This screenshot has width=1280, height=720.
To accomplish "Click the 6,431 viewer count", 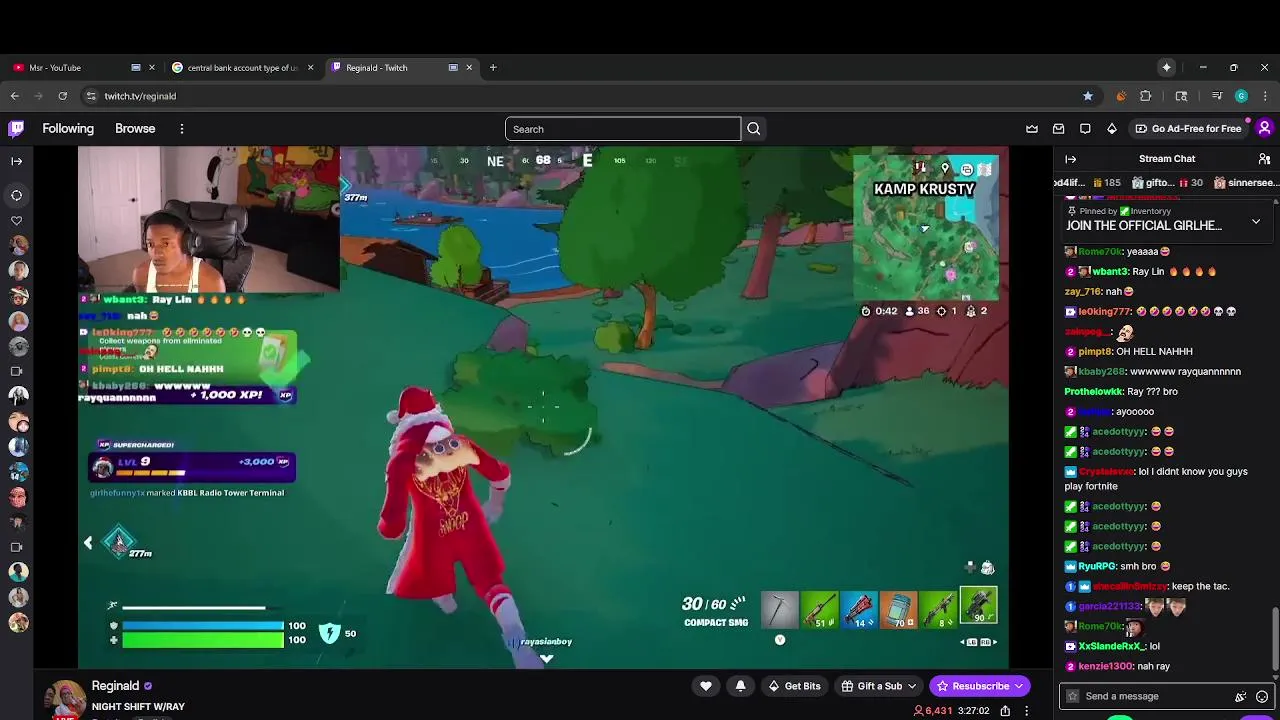I will [x=932, y=711].
